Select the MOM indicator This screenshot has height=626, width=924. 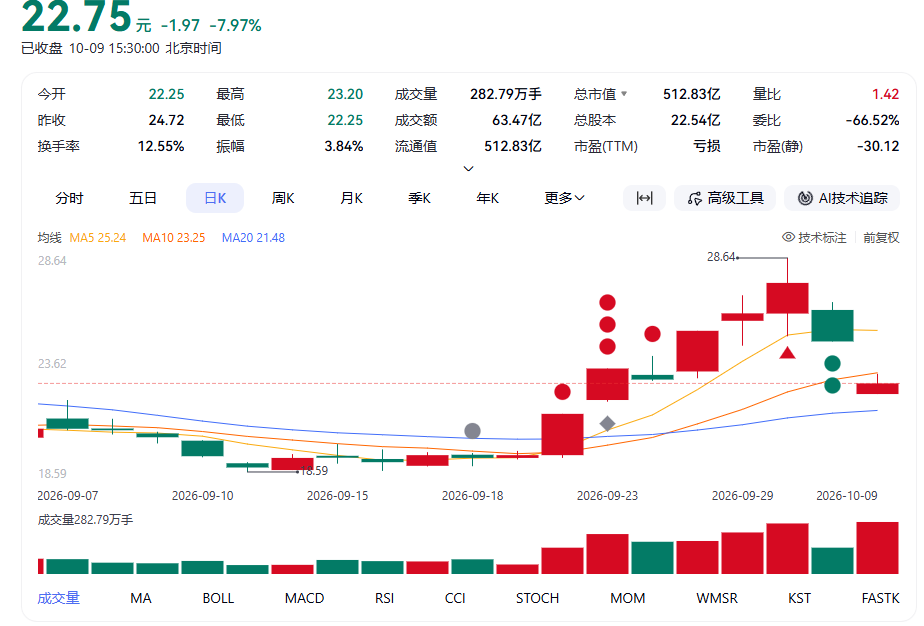click(628, 598)
